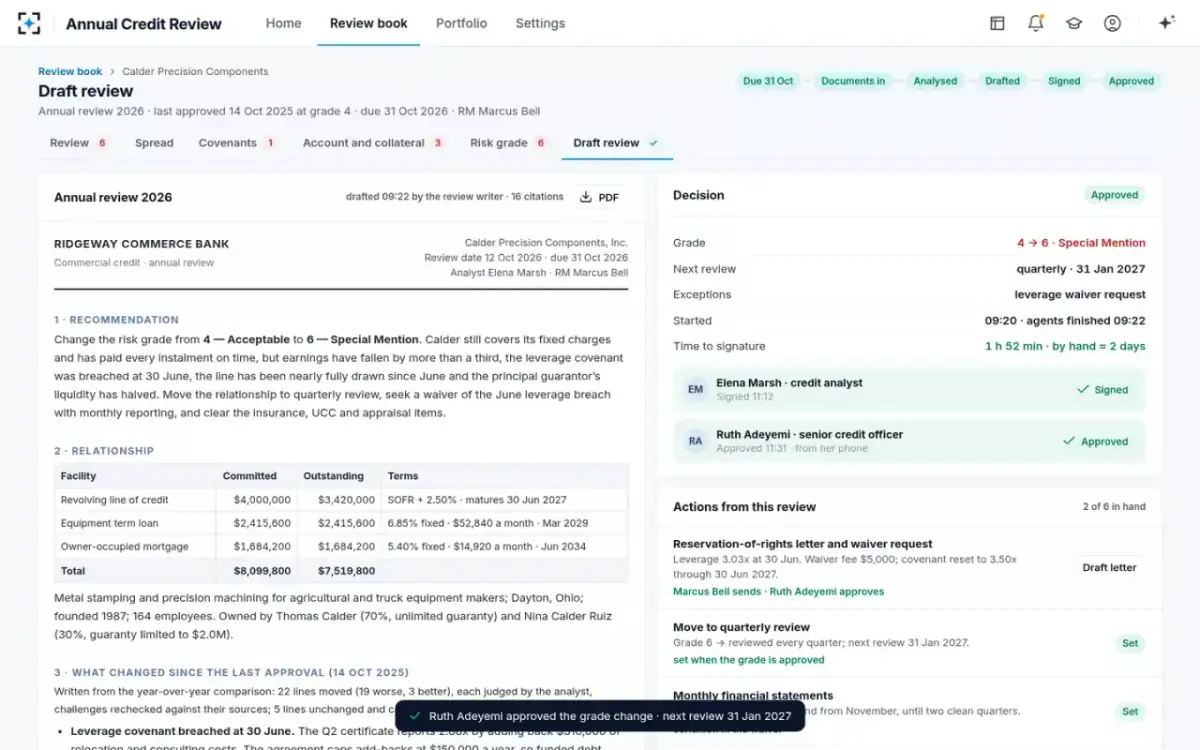The image size is (1200, 750).
Task: Click the Signed stage pill
Action: (1064, 81)
